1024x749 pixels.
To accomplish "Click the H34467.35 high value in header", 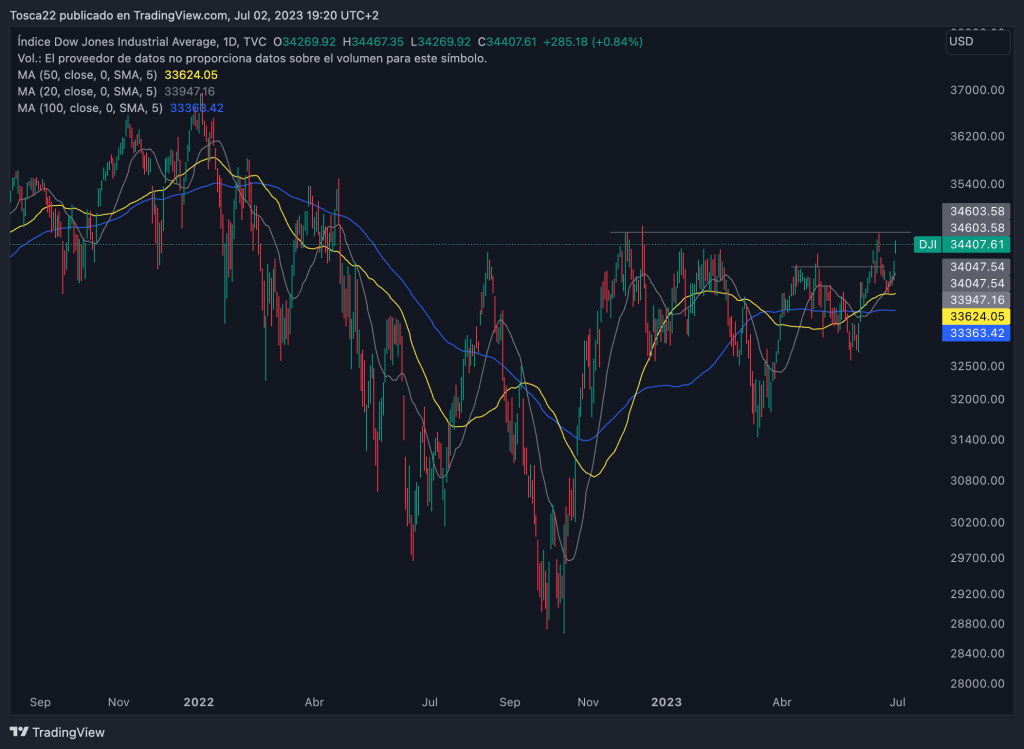I will point(373,42).
